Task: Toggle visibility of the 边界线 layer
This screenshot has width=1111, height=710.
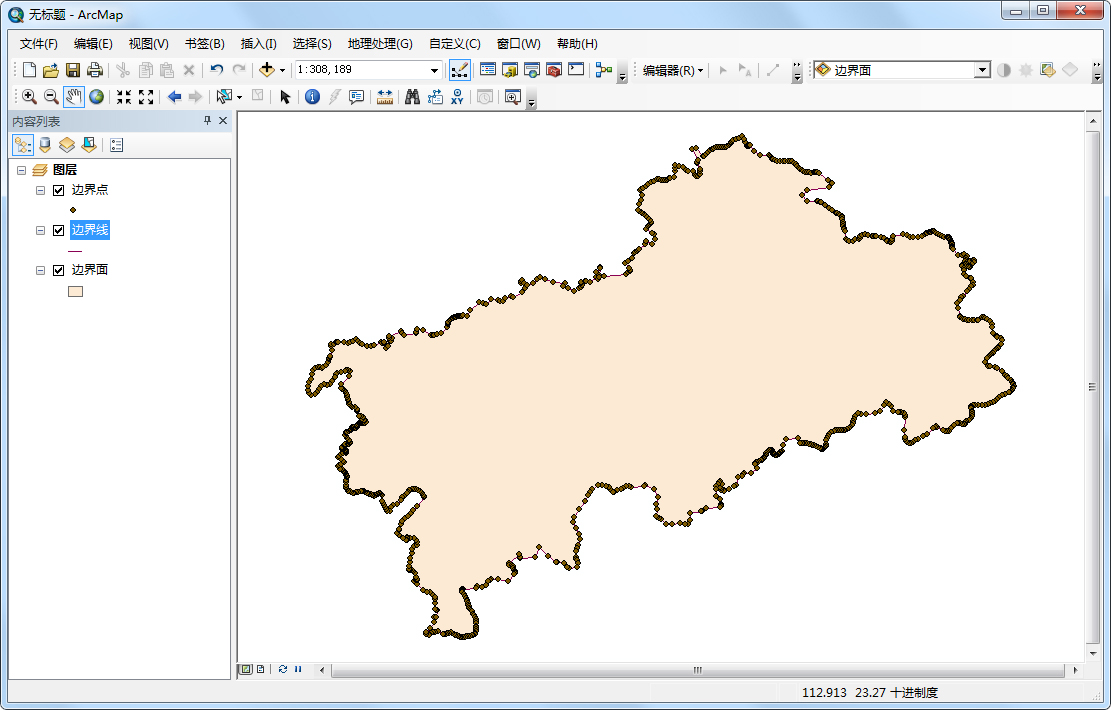Action: [x=57, y=229]
